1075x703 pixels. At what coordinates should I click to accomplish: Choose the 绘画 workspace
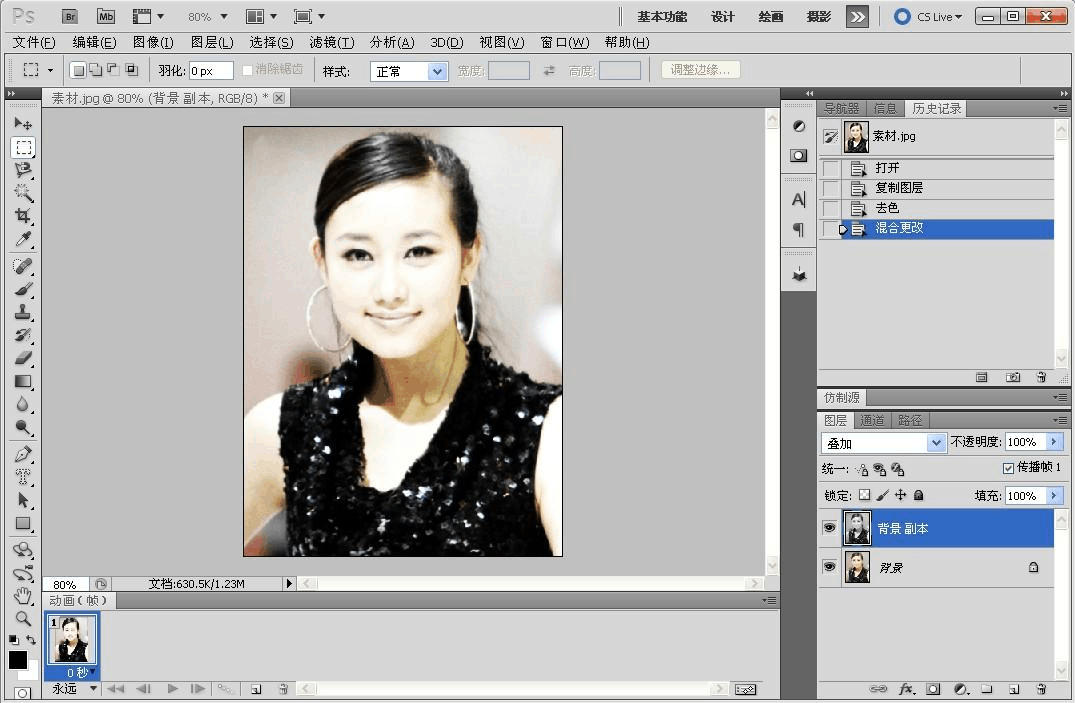point(771,16)
